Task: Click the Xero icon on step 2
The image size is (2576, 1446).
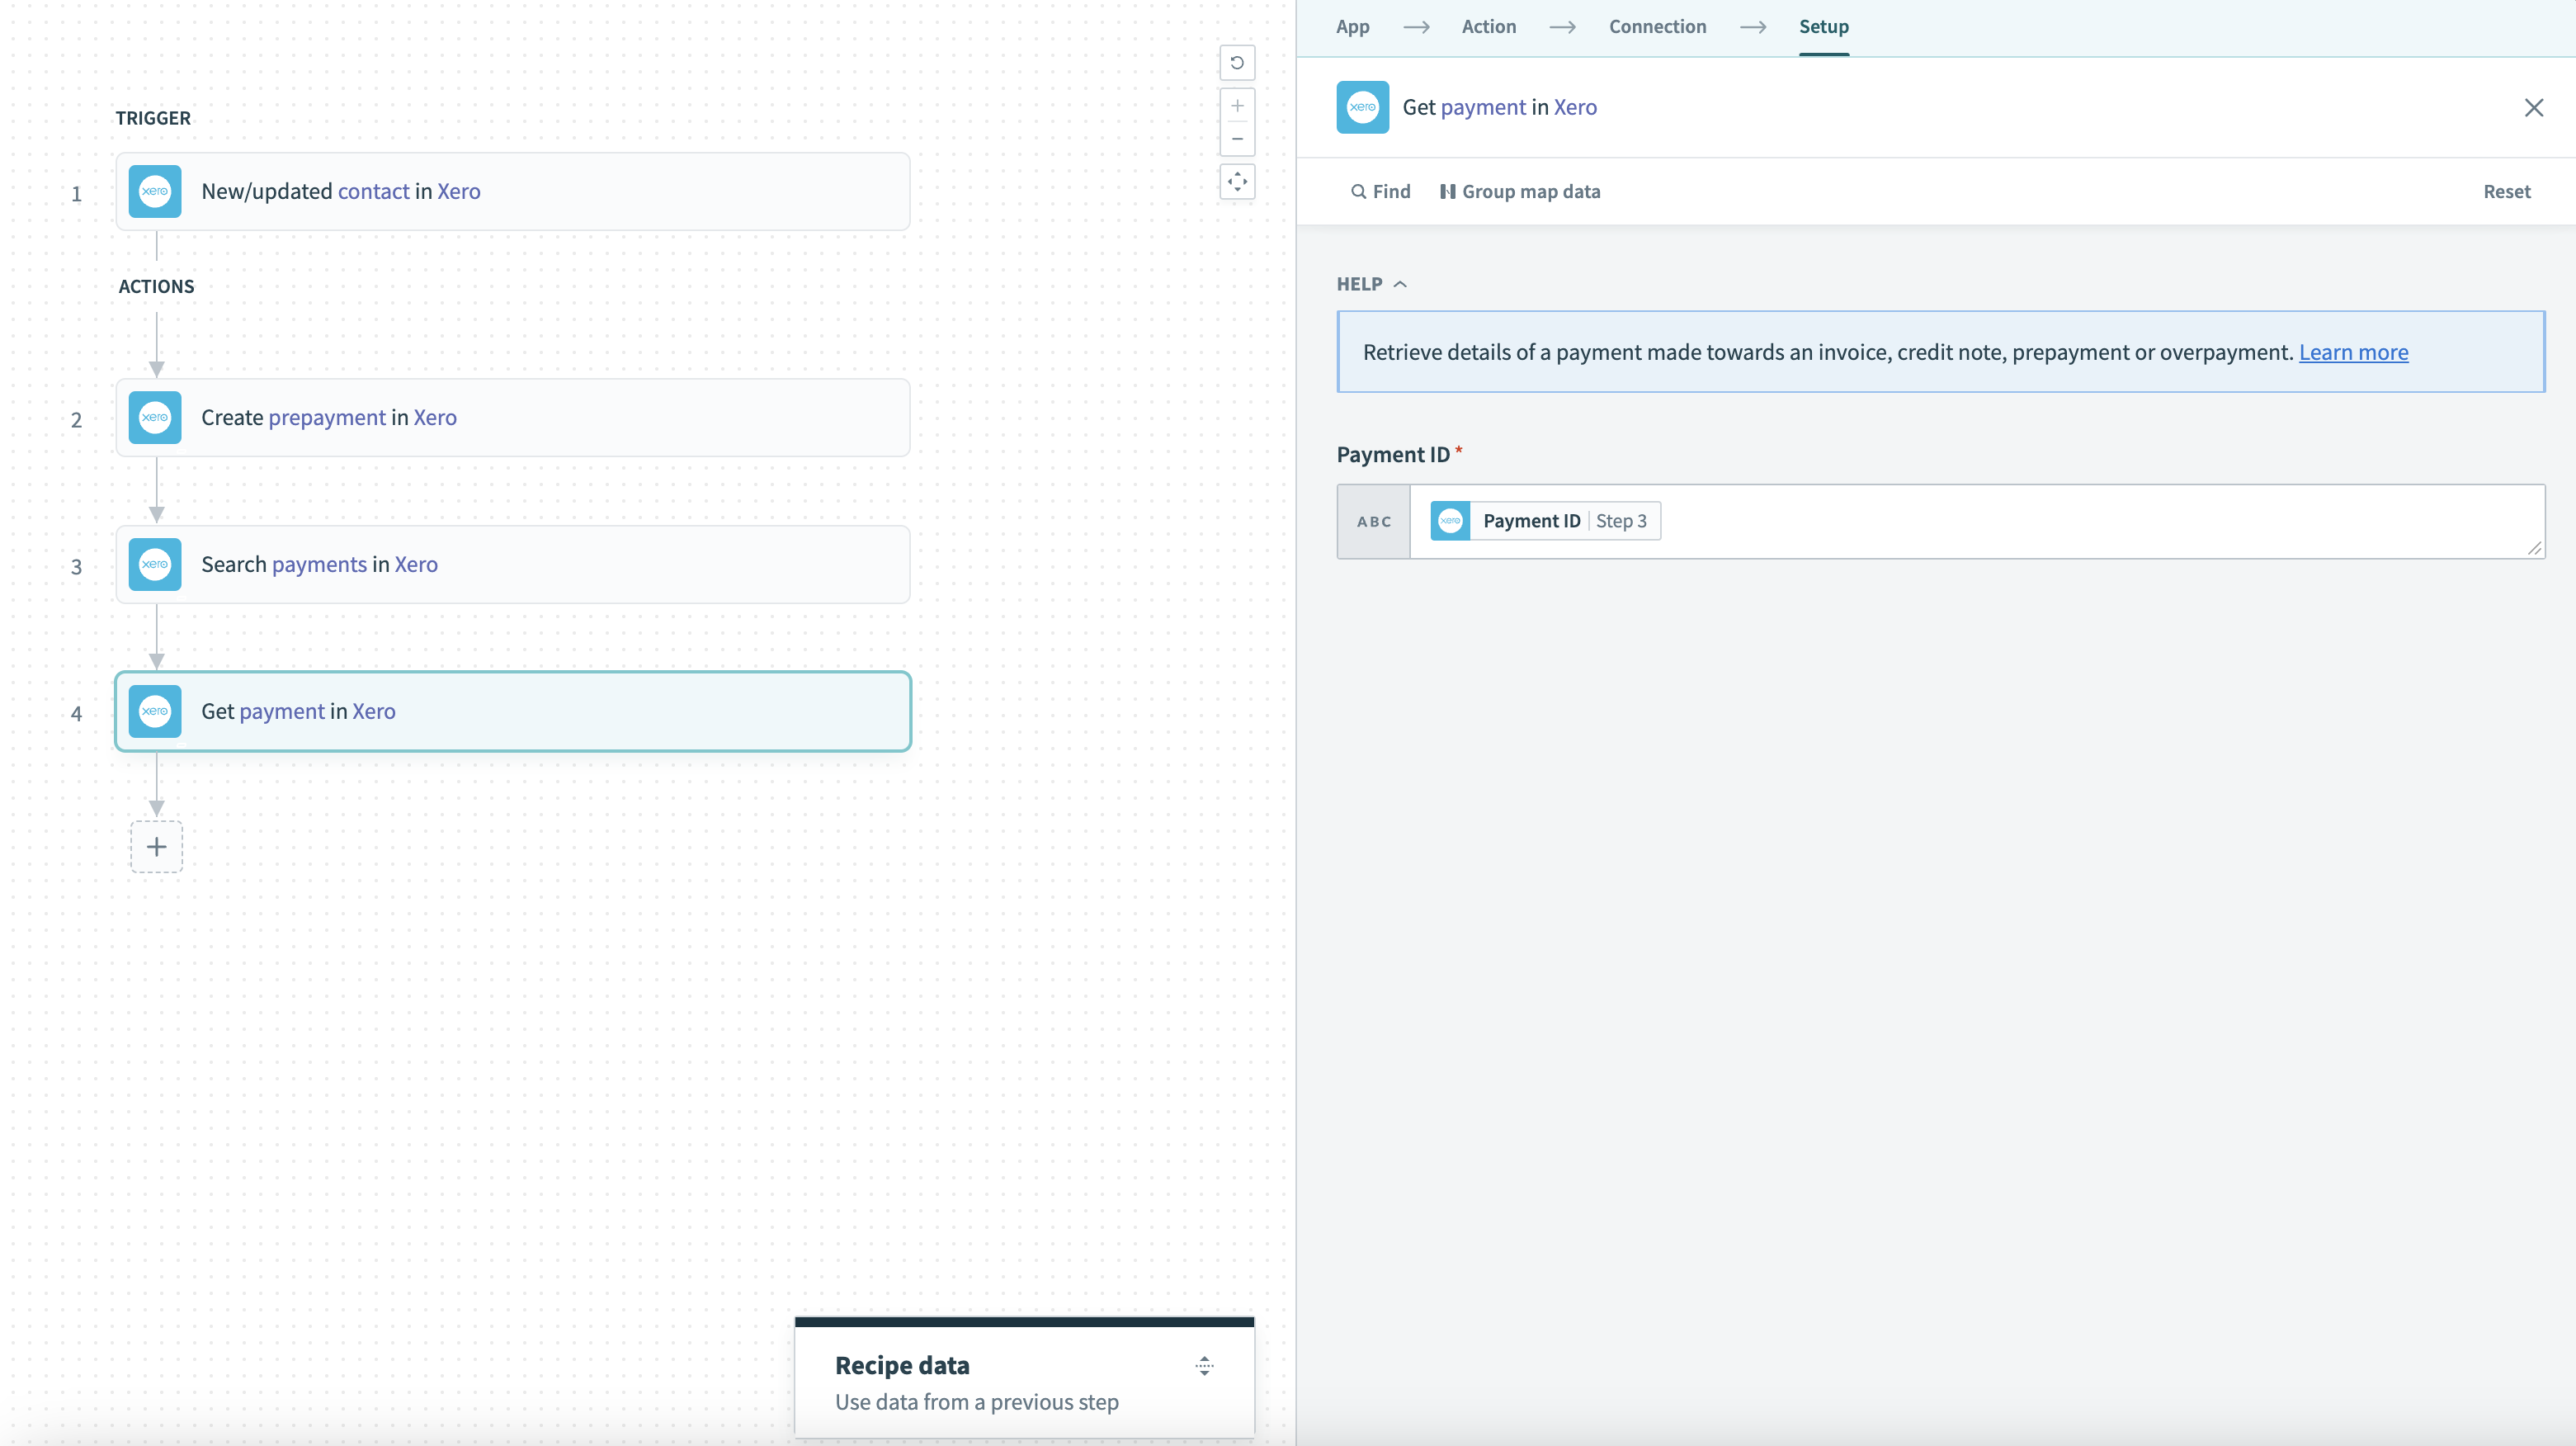Action: coord(155,418)
